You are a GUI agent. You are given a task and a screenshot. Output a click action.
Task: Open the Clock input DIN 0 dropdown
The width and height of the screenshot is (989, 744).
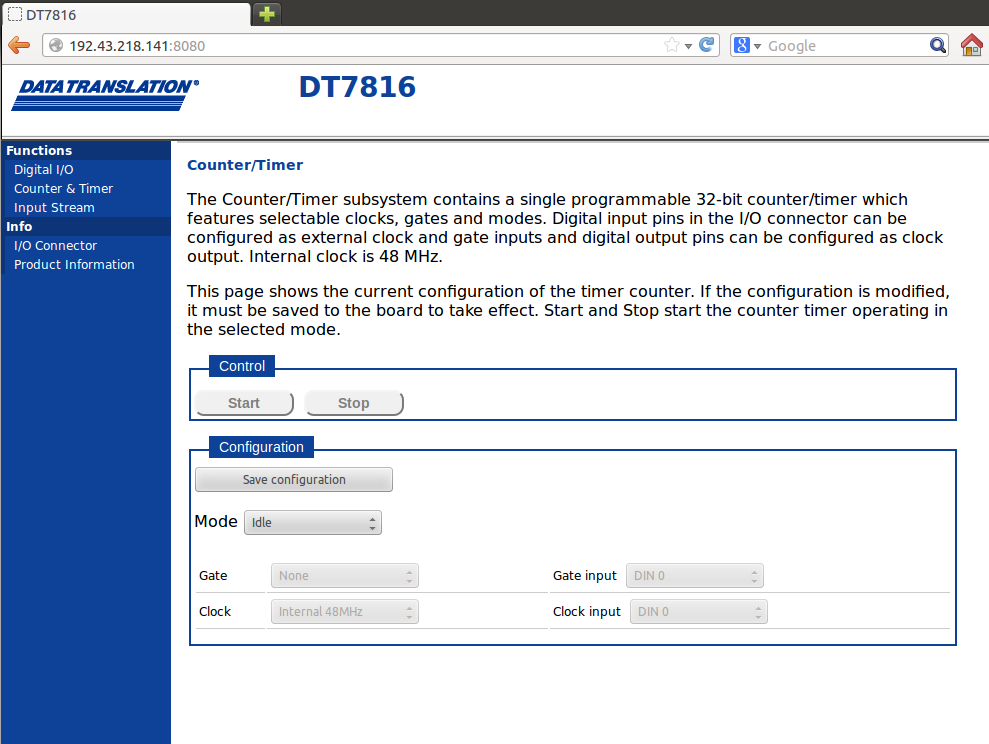(698, 612)
